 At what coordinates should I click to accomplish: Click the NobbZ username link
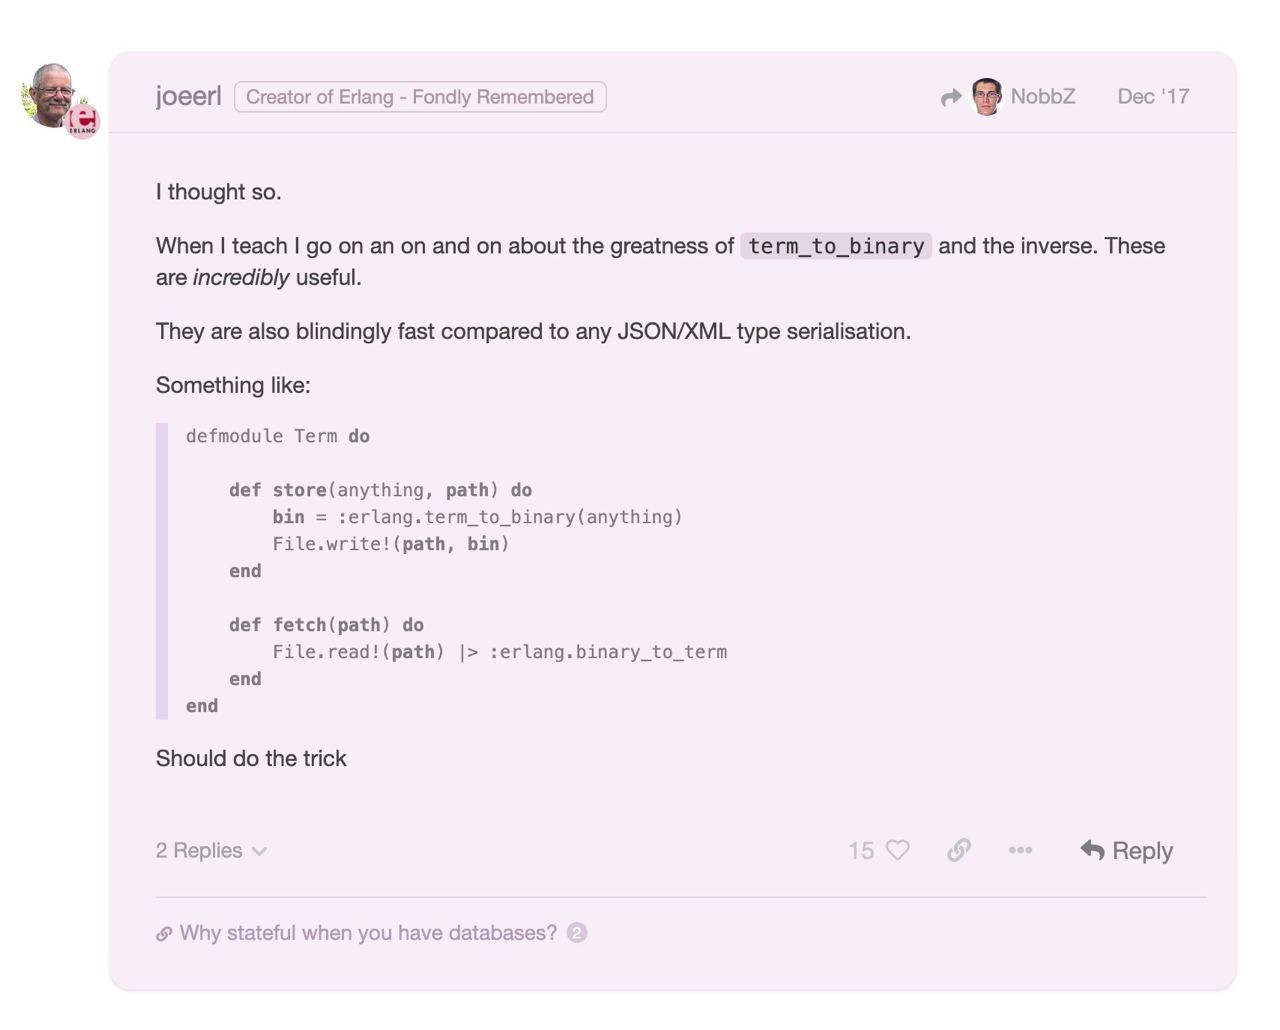pyautogui.click(x=1043, y=96)
